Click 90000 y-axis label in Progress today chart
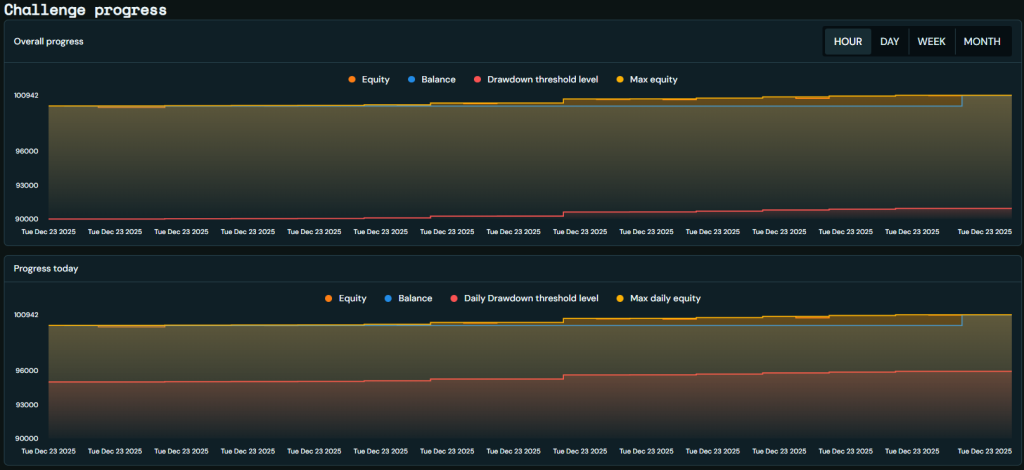1024x470 pixels. pyautogui.click(x=27, y=438)
